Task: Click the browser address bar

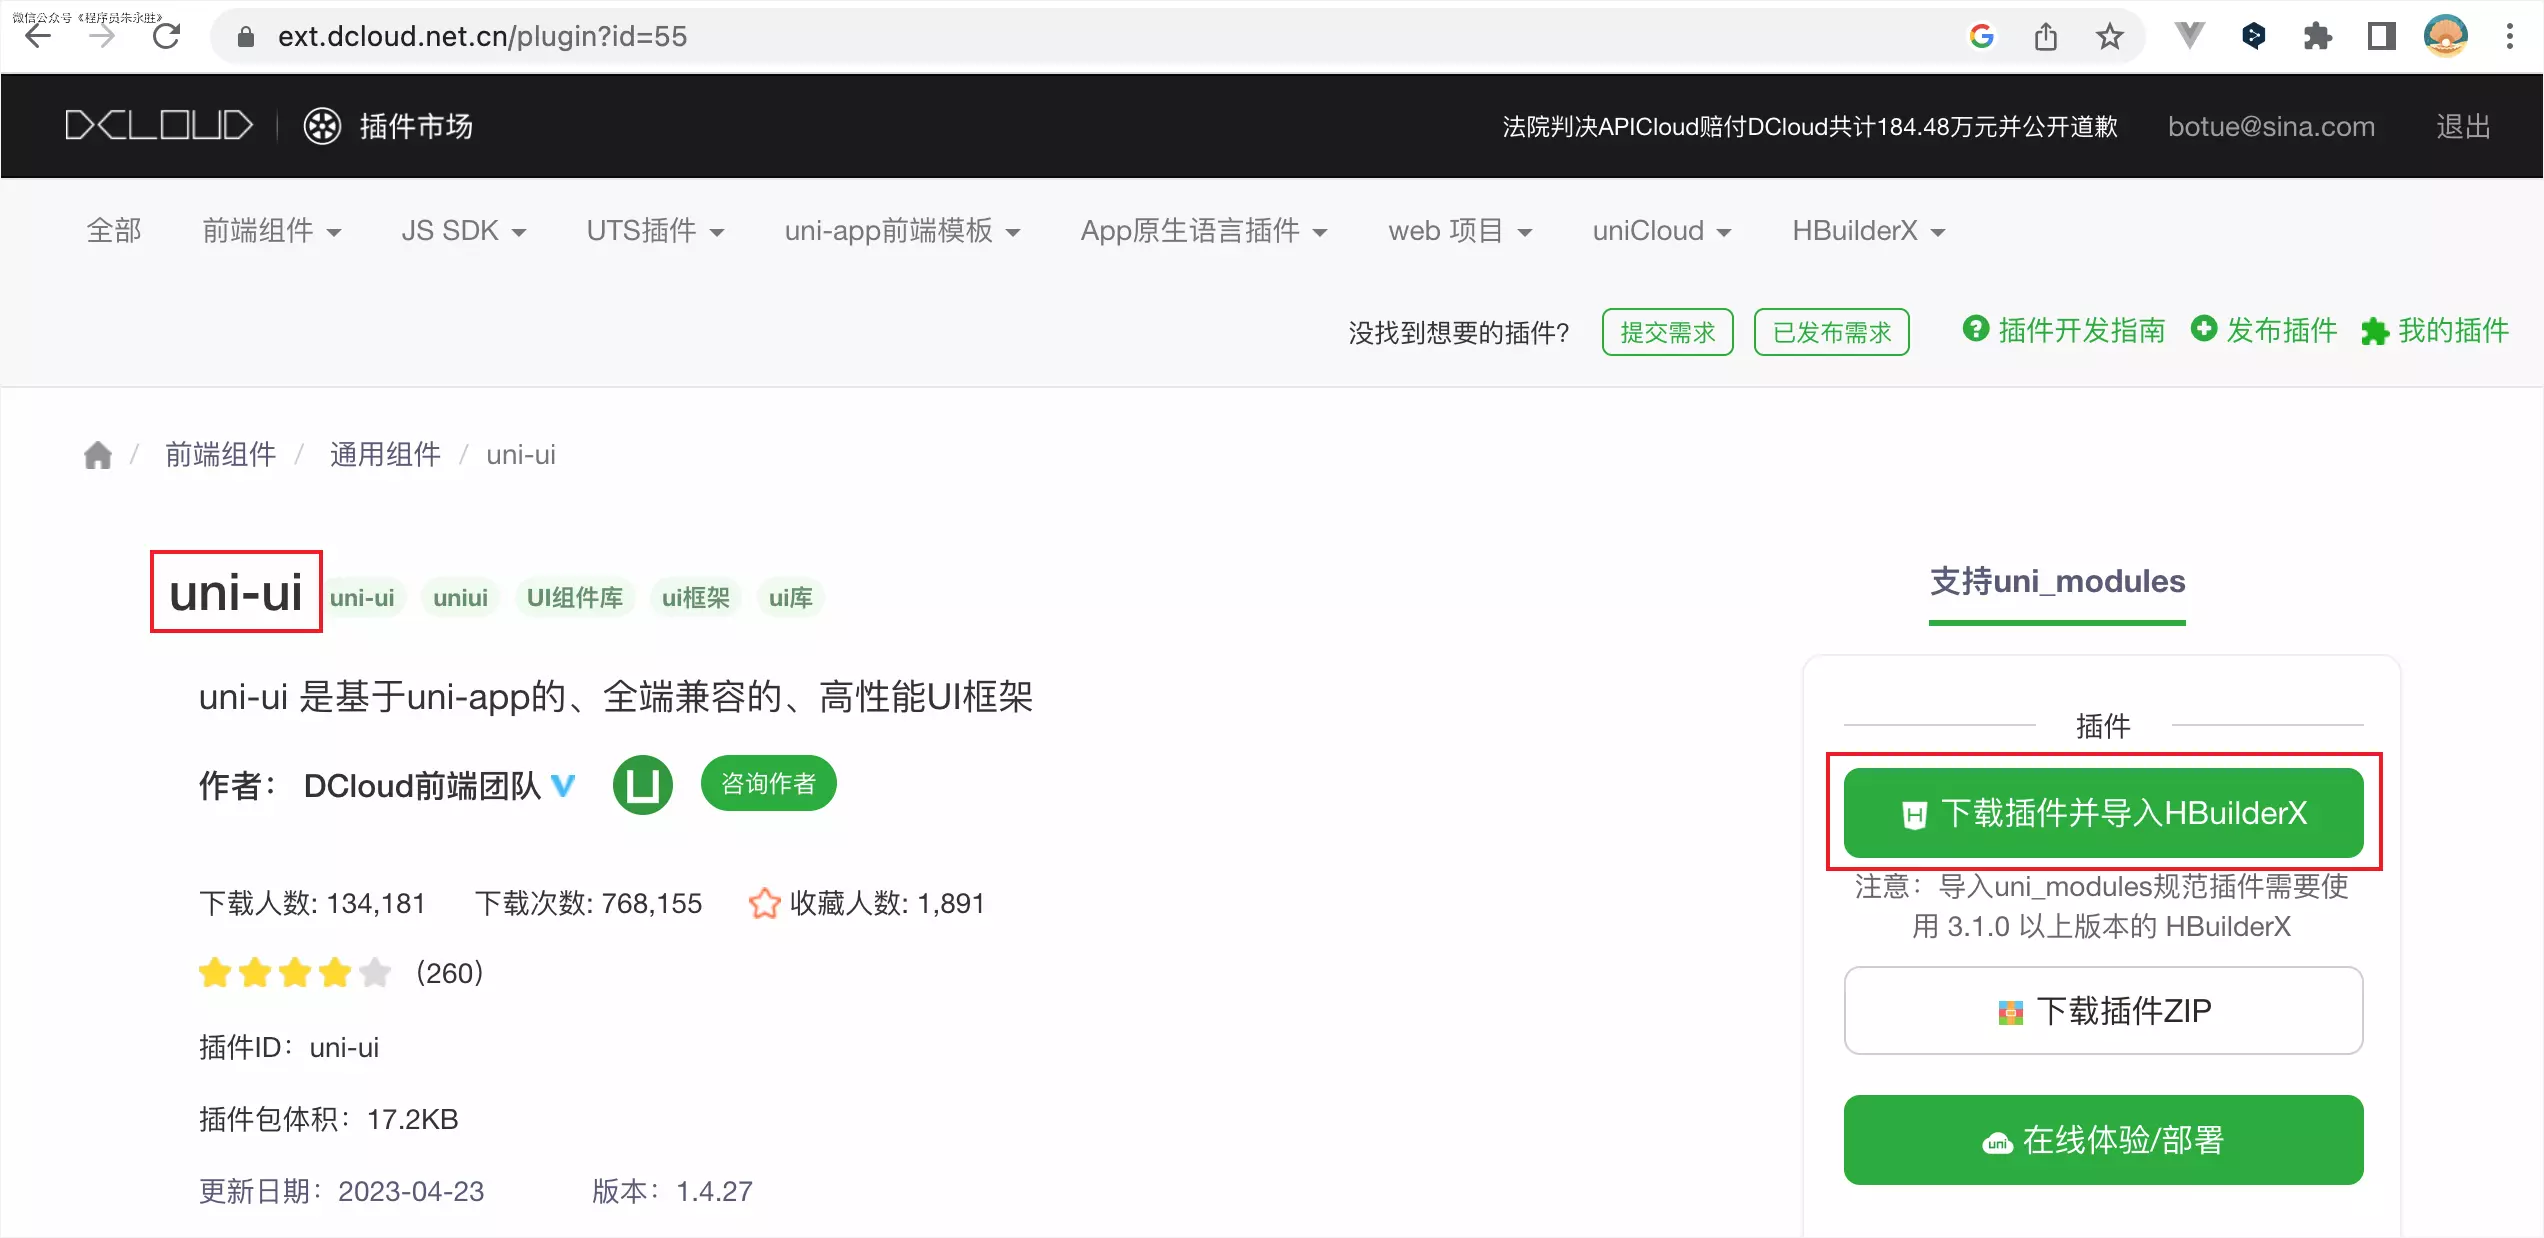Action: 700,36
